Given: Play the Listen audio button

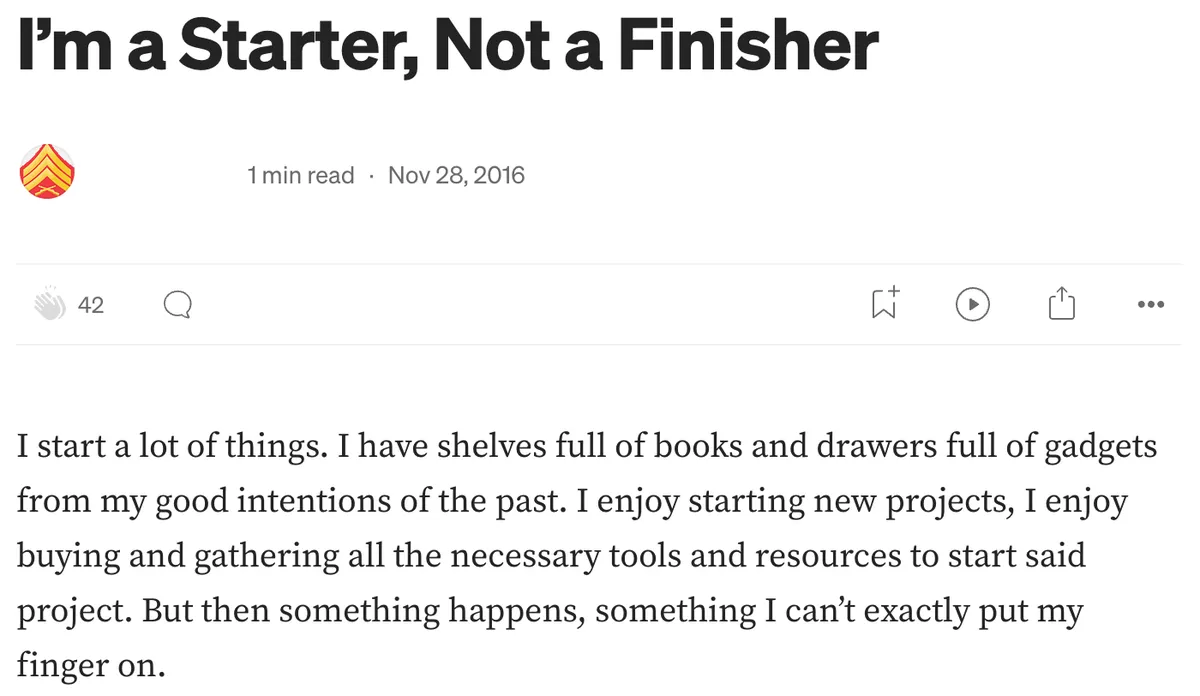Looking at the screenshot, I should click(x=972, y=305).
